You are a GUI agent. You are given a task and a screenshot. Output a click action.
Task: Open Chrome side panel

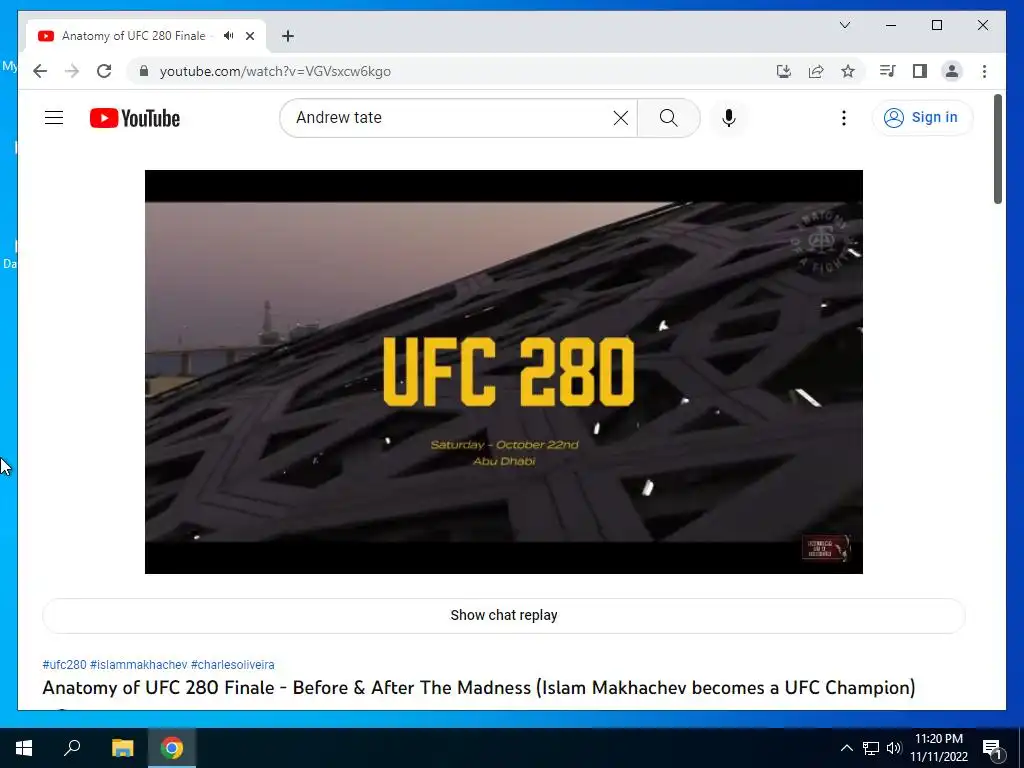920,71
